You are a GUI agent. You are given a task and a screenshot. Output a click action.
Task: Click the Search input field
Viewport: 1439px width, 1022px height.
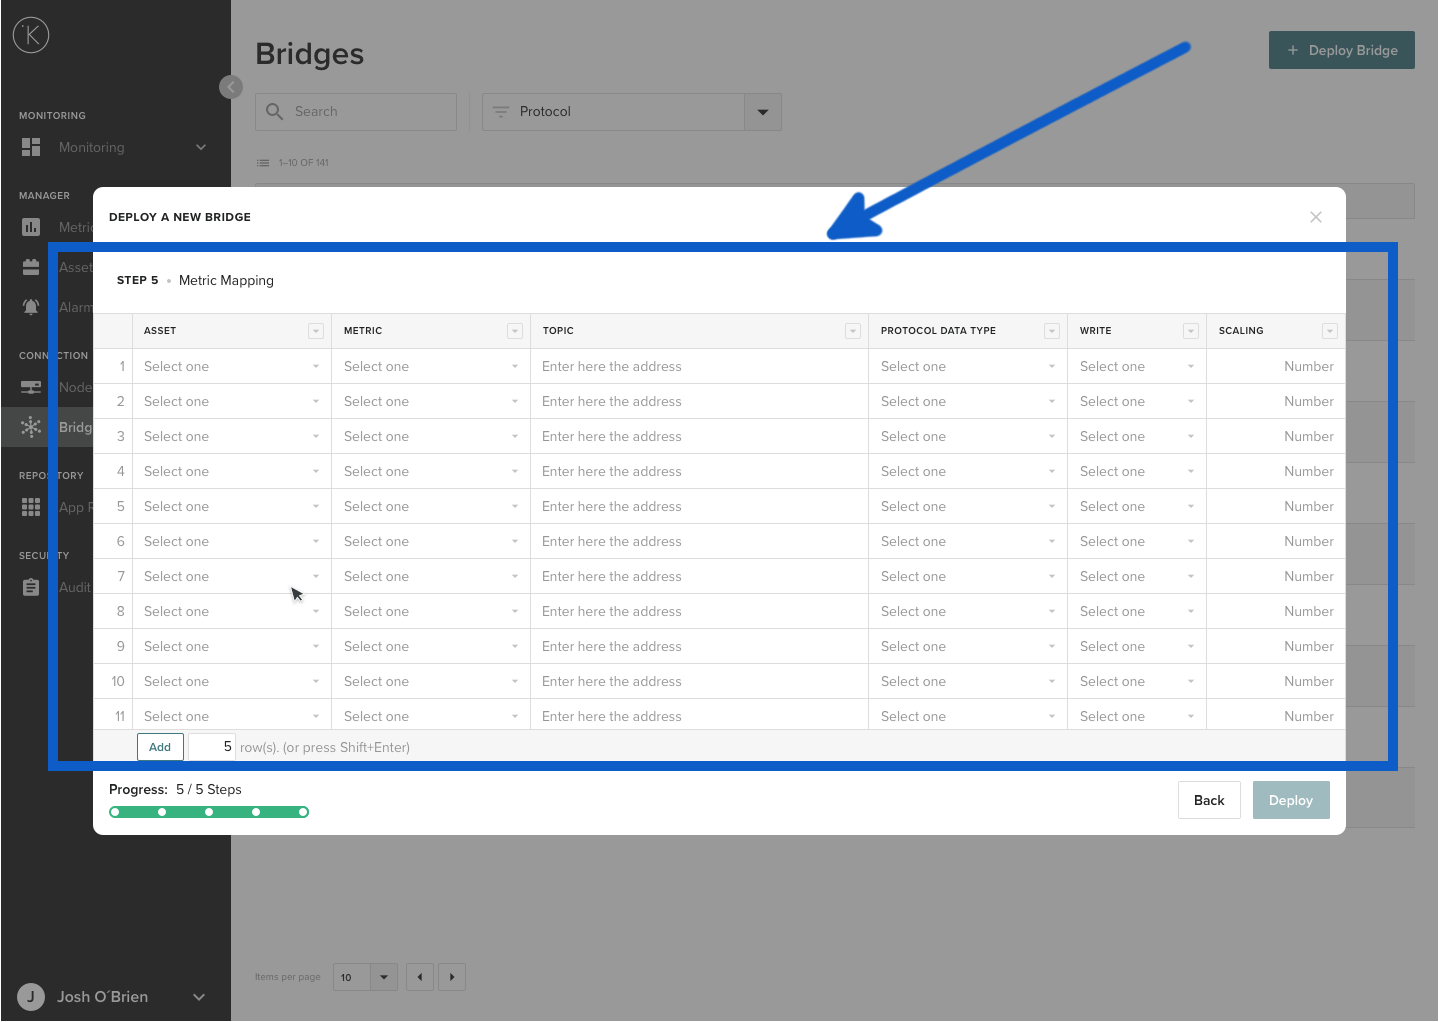355,111
